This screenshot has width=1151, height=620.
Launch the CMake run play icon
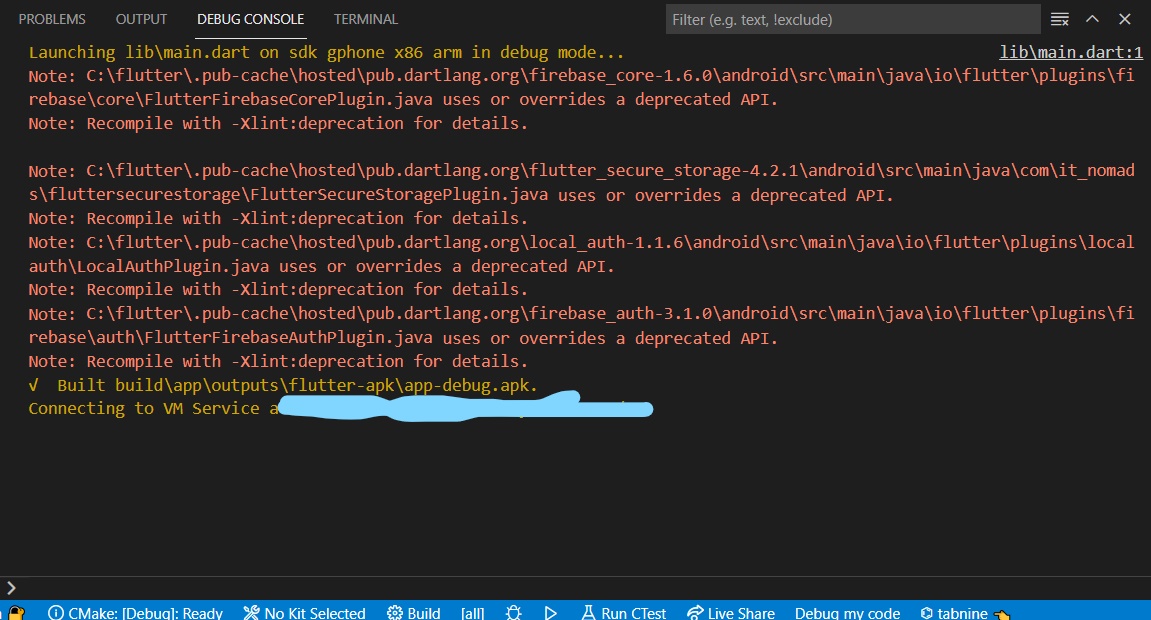point(550,612)
